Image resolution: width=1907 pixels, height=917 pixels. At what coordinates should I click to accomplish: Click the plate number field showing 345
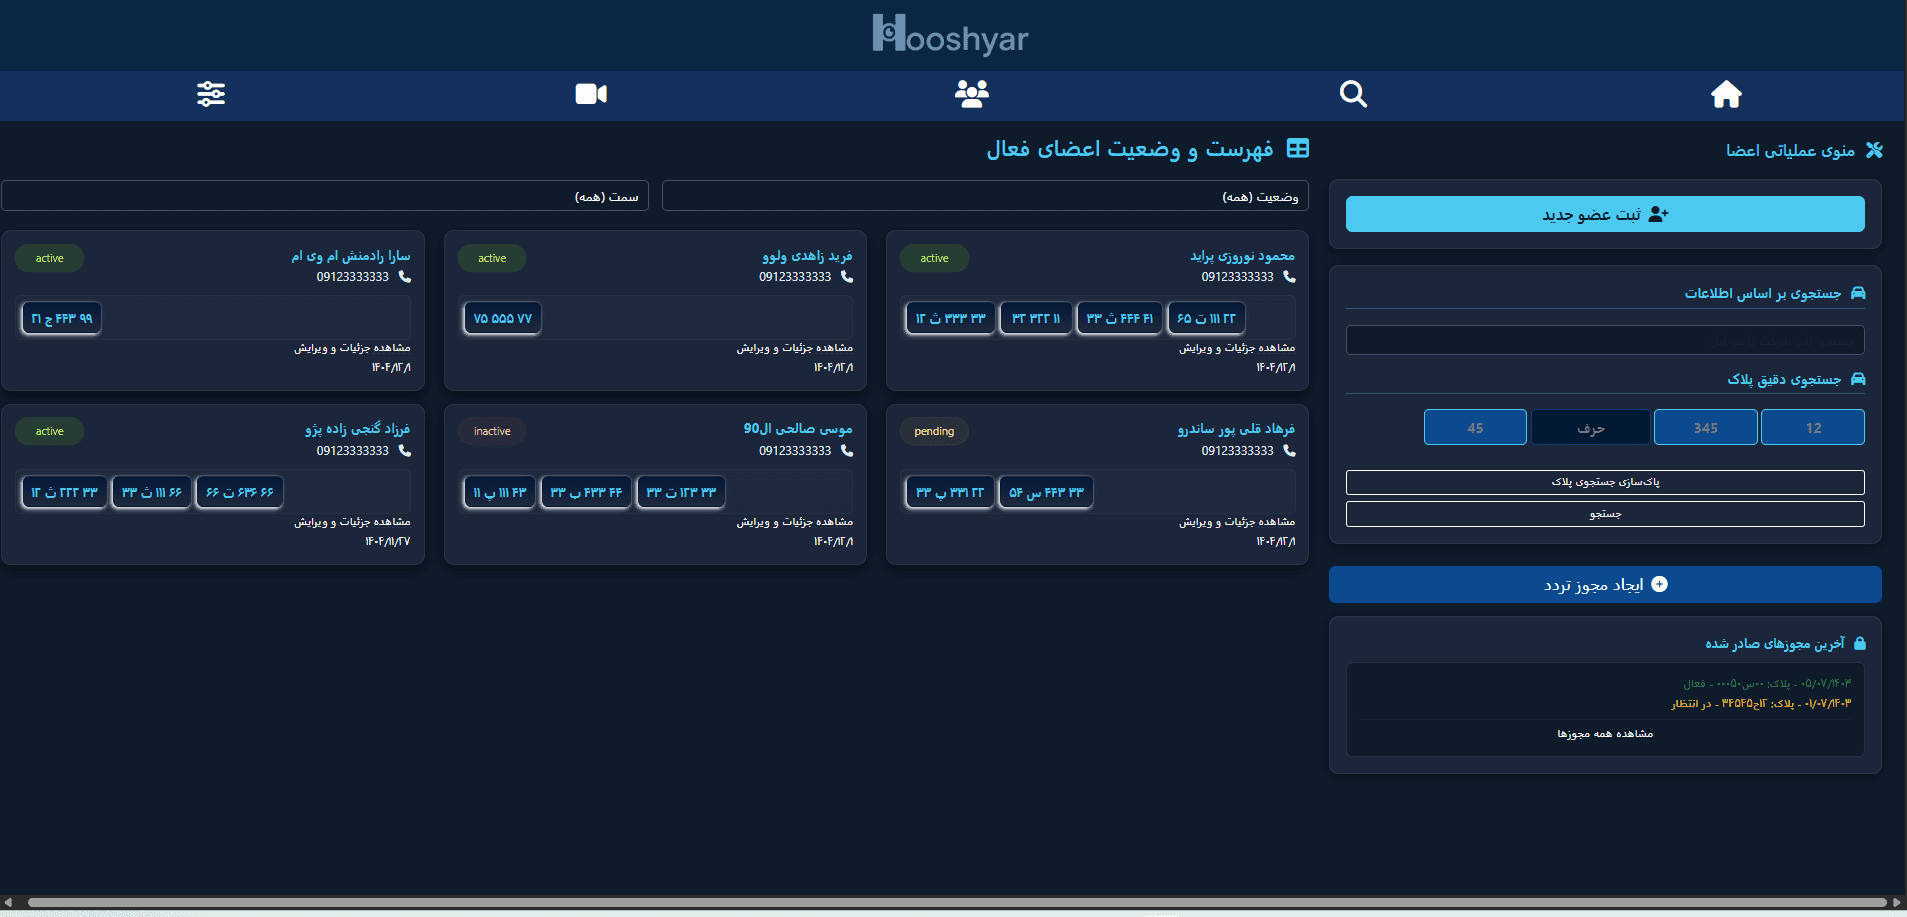1705,428
